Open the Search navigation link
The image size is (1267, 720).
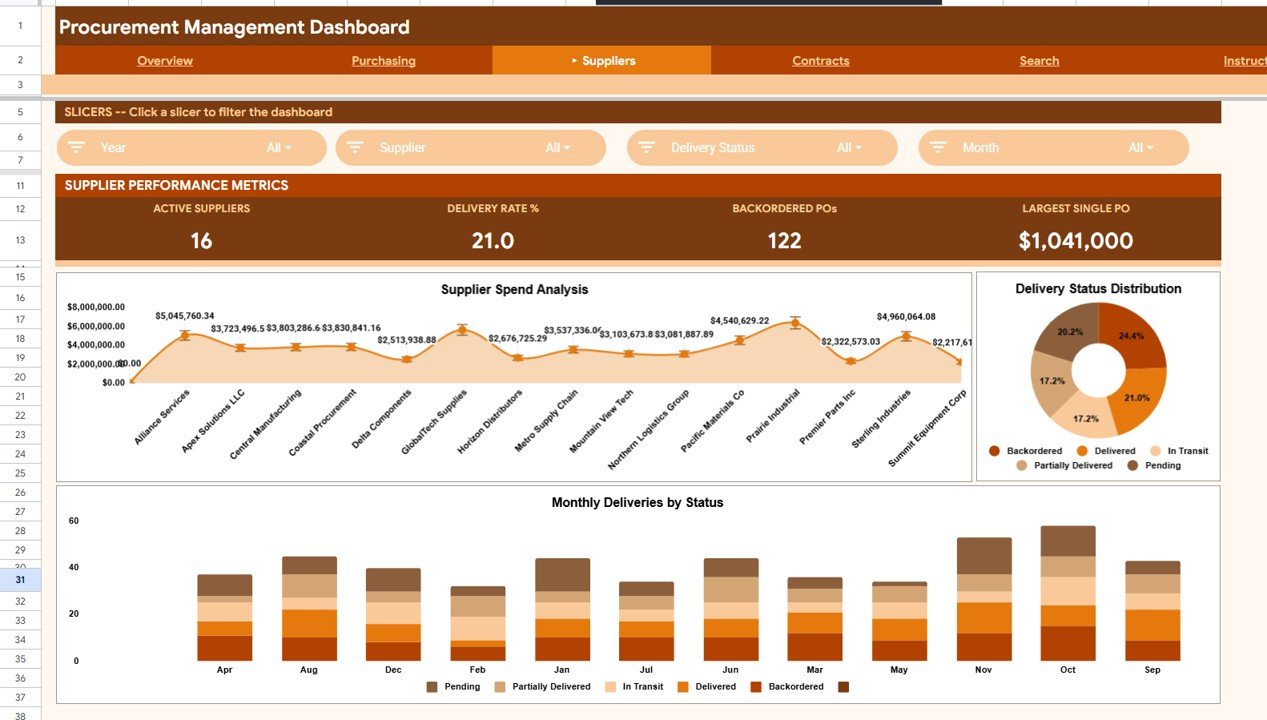tap(1038, 60)
